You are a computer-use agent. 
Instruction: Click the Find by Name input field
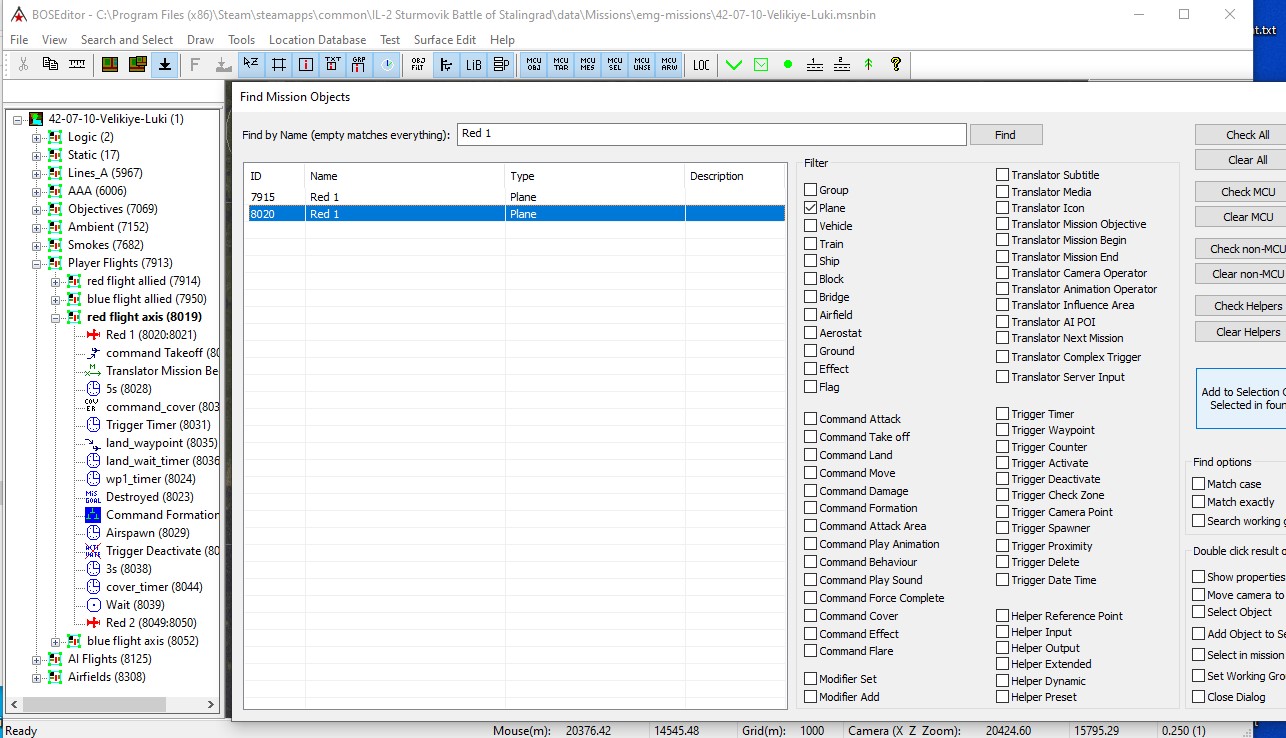click(711, 134)
